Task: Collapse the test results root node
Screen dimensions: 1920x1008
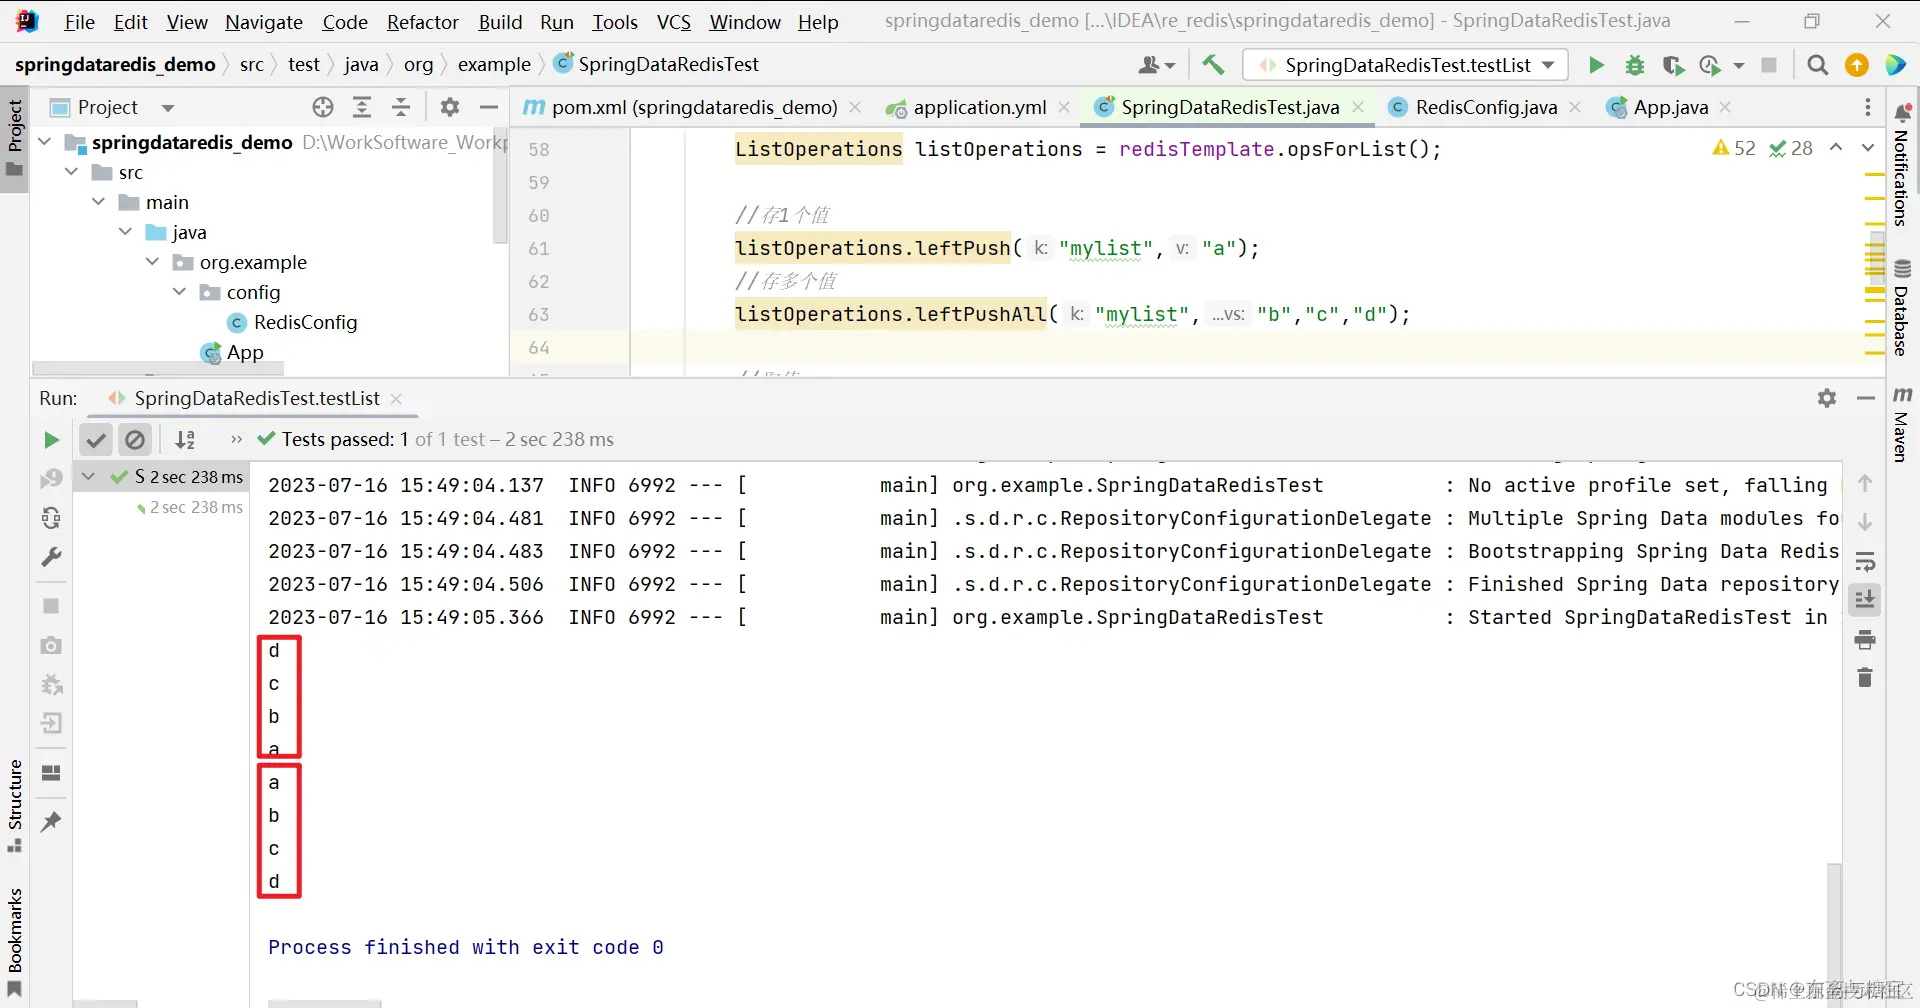Action: tap(89, 477)
